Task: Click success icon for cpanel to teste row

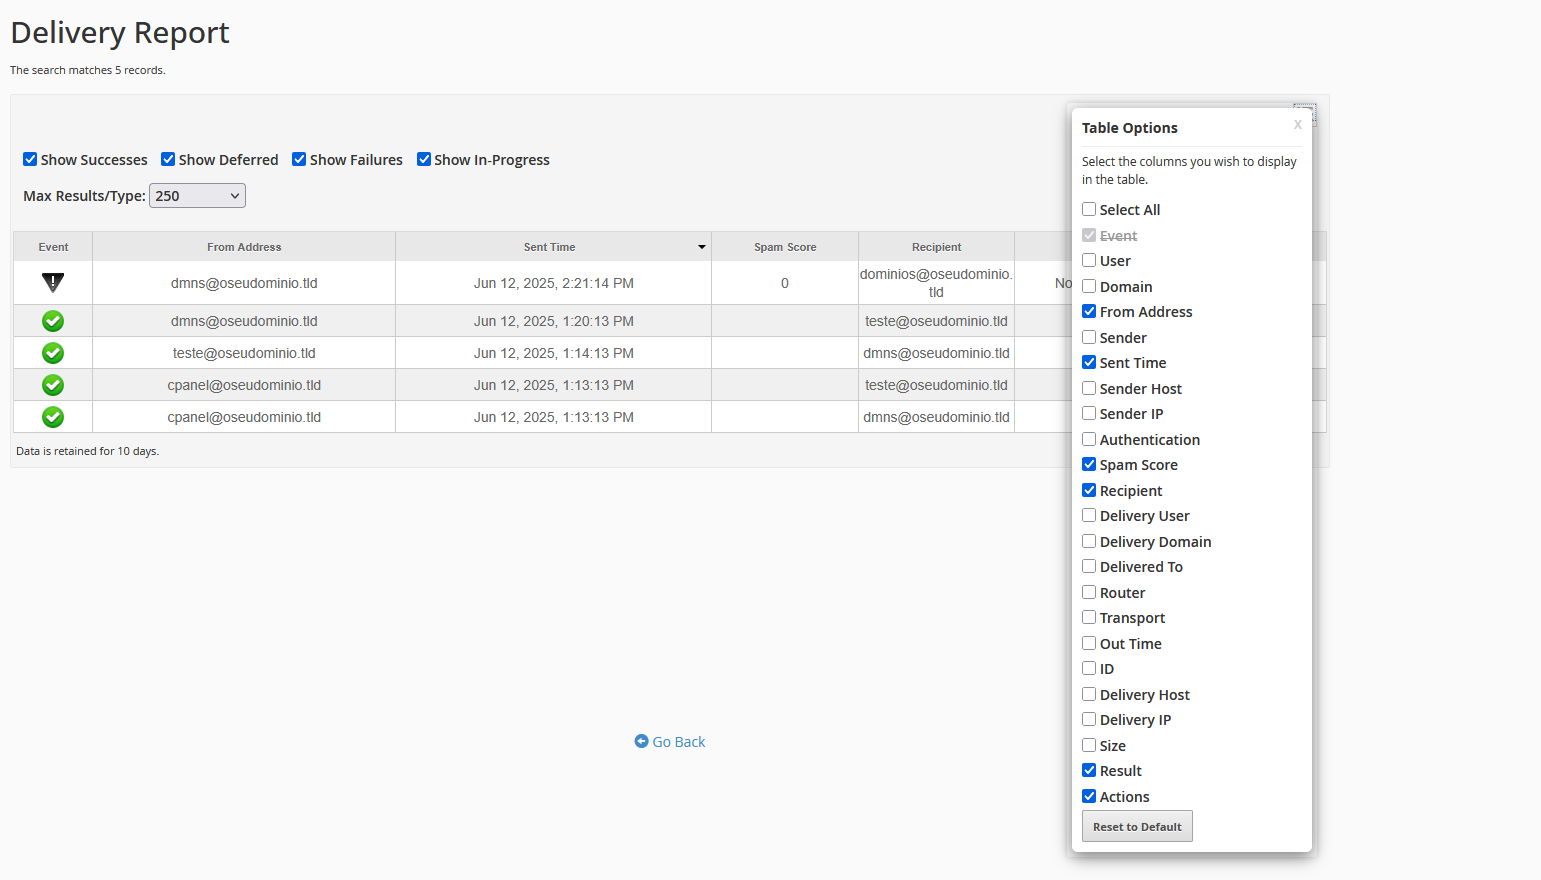Action: click(x=53, y=385)
